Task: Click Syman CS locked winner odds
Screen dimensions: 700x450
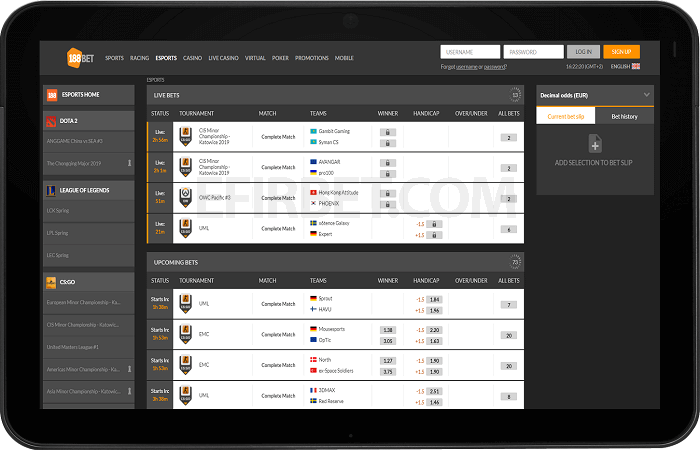Action: coord(388,143)
